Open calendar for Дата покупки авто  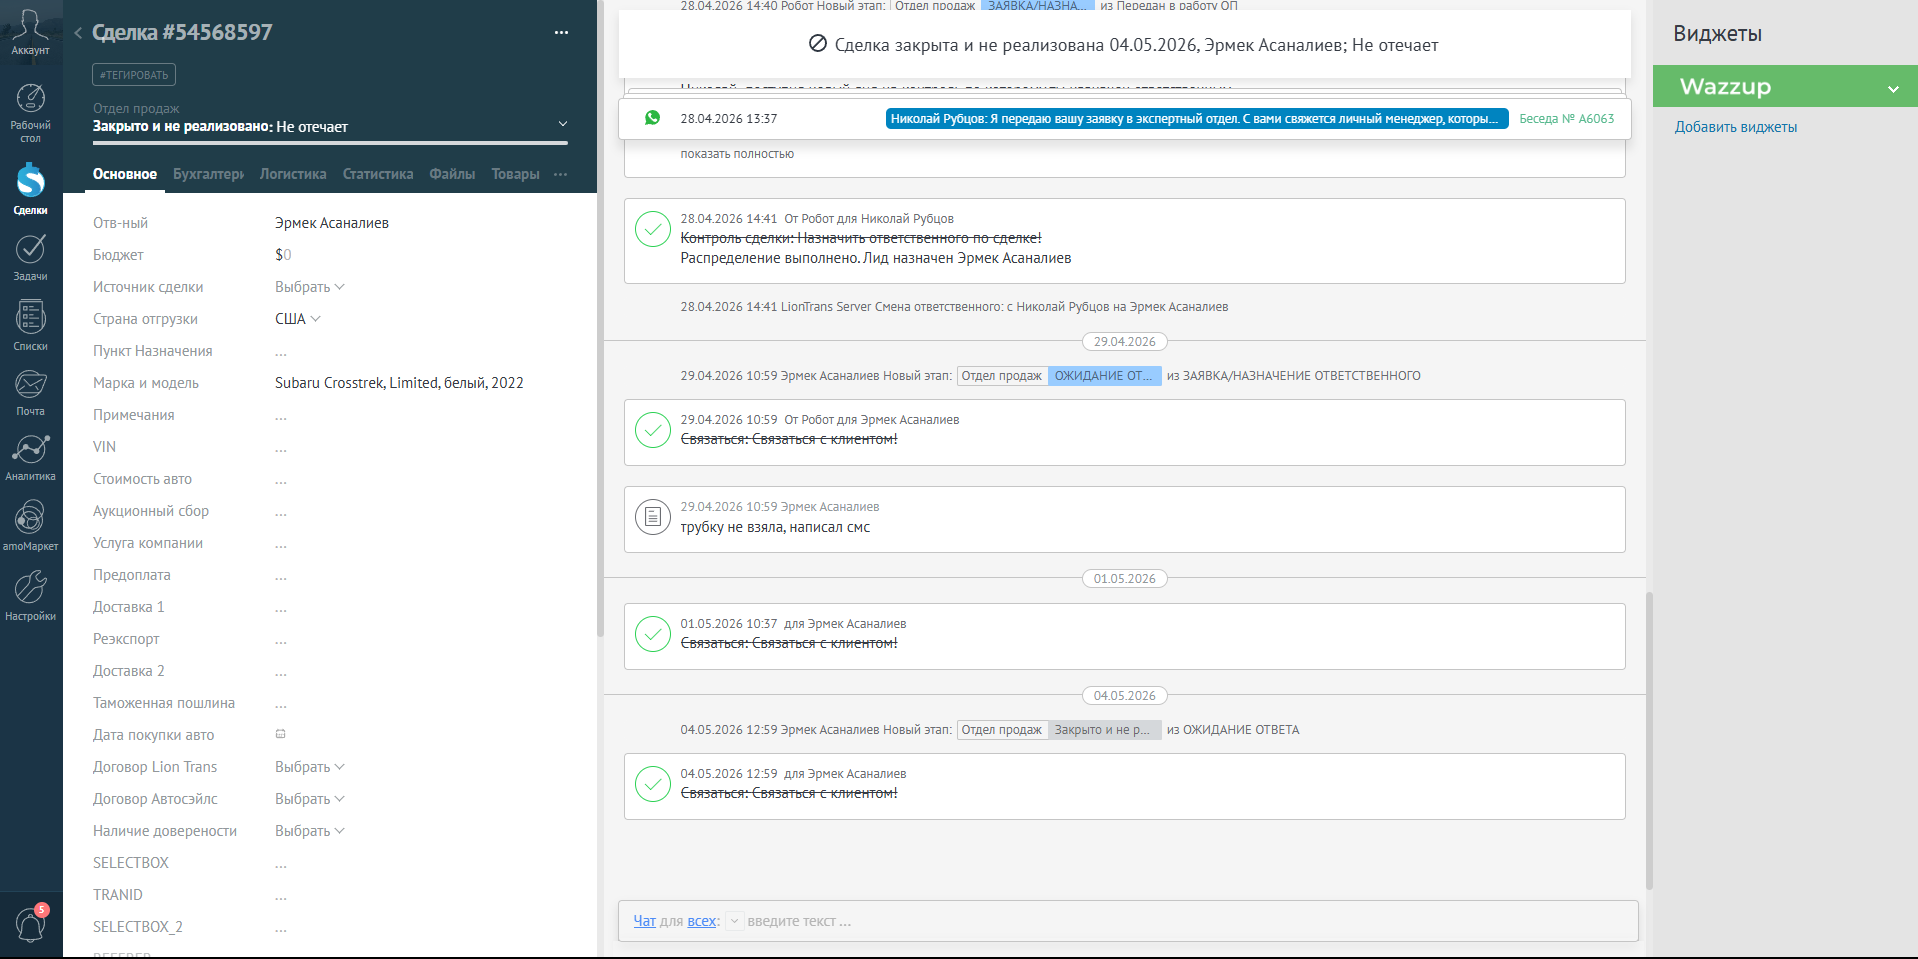[281, 734]
